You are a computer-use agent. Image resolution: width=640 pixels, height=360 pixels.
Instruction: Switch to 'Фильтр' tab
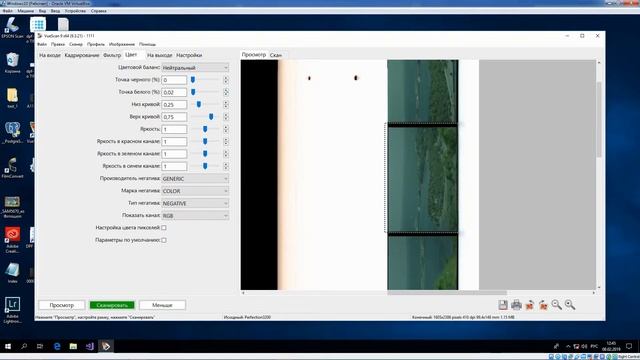tap(112, 55)
